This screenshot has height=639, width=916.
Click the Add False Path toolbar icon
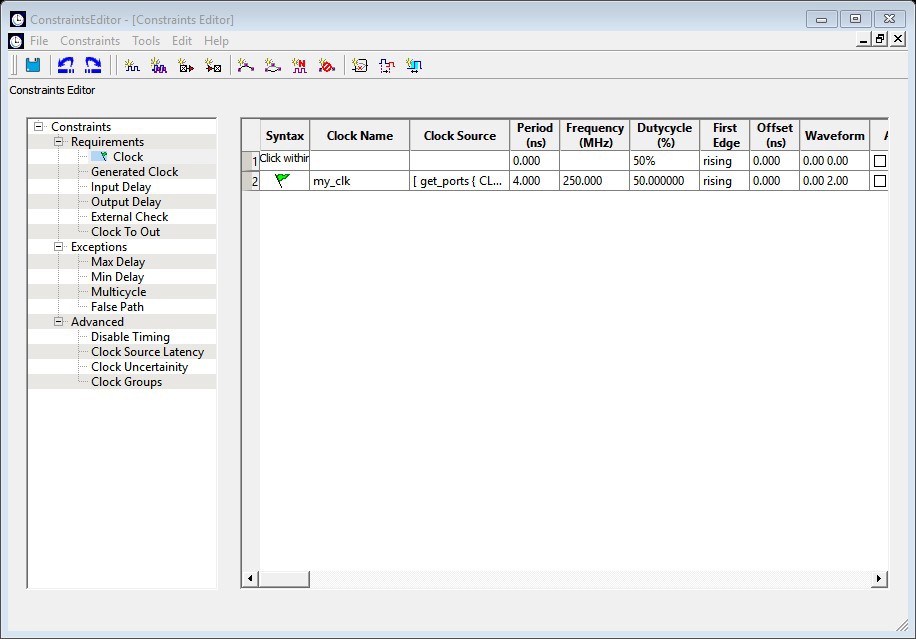pyautogui.click(x=326, y=65)
